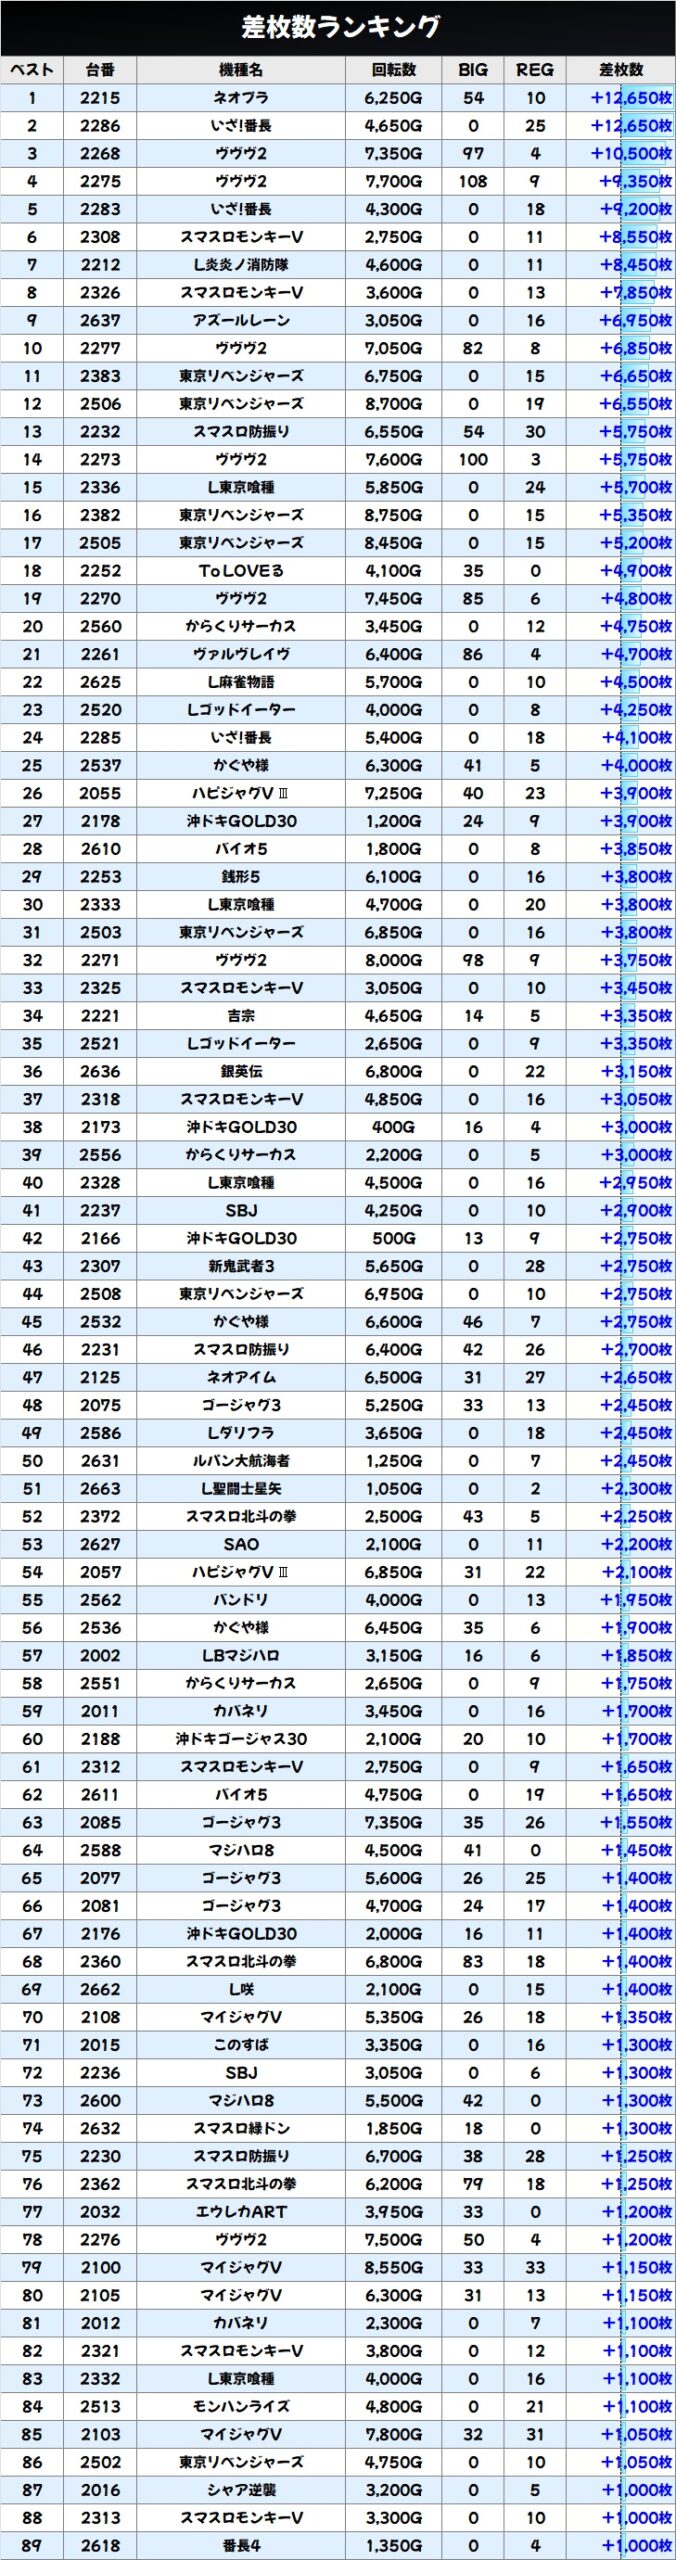The width and height of the screenshot is (676, 2560).
Task: Click the 回転数 column header
Action: coord(393,70)
